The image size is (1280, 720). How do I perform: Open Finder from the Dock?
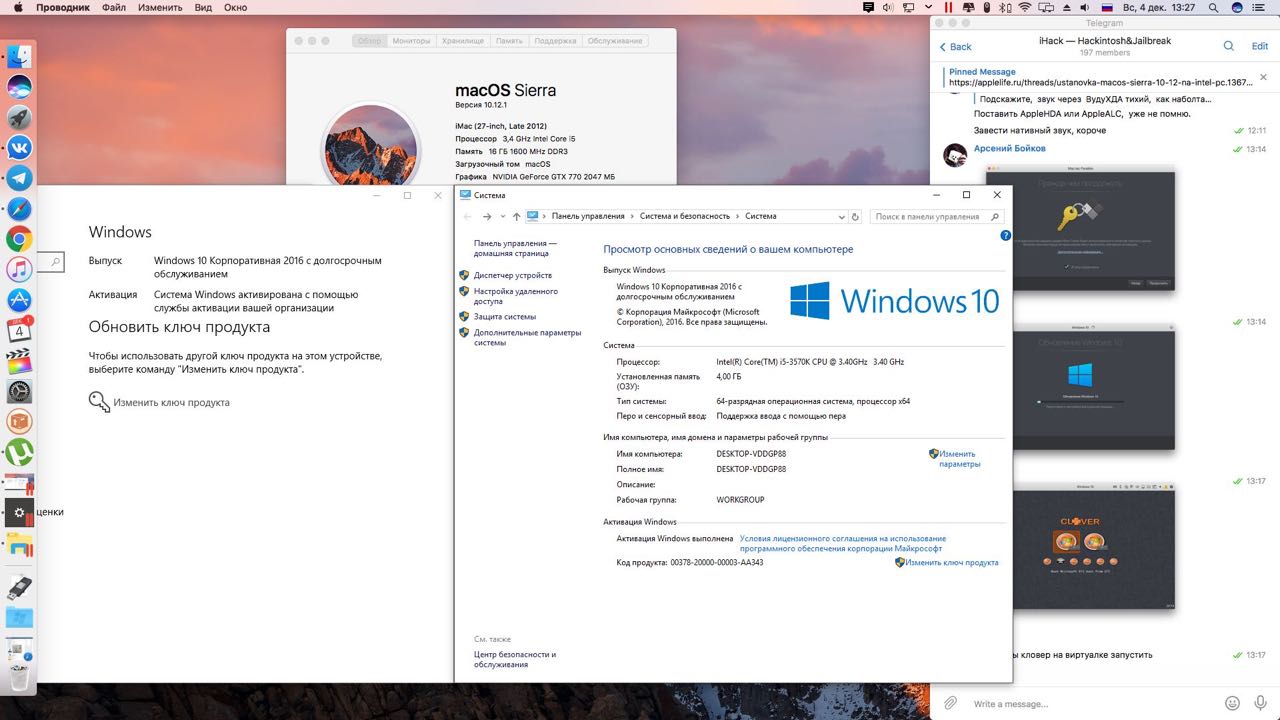click(20, 57)
